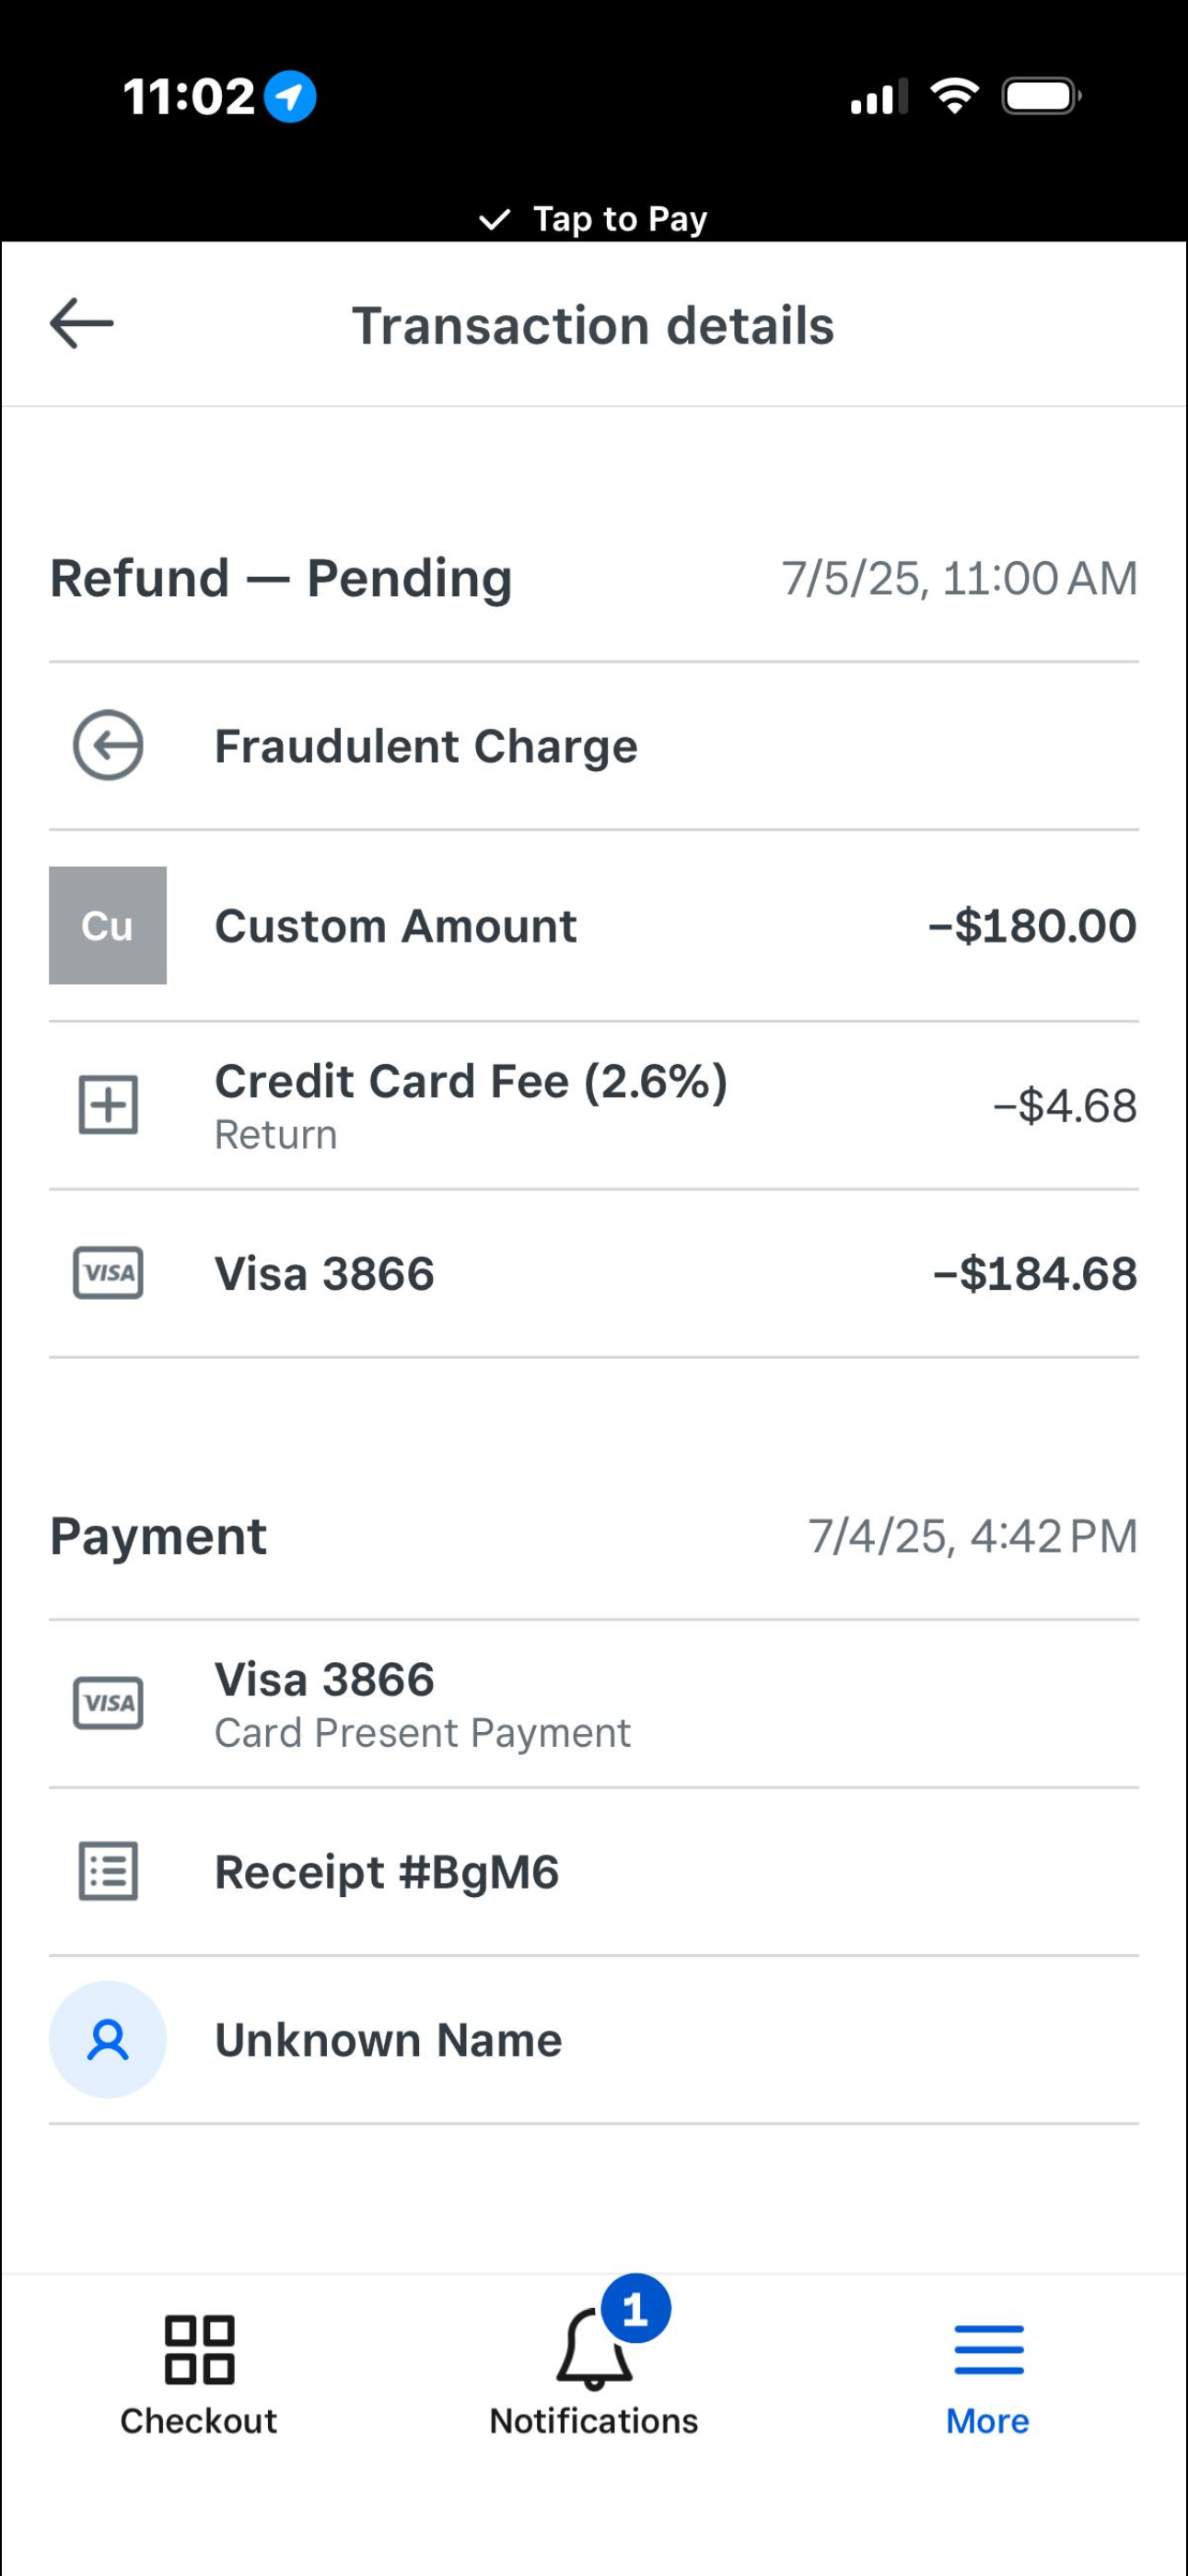Tap the Custom Amount line item

[396, 926]
